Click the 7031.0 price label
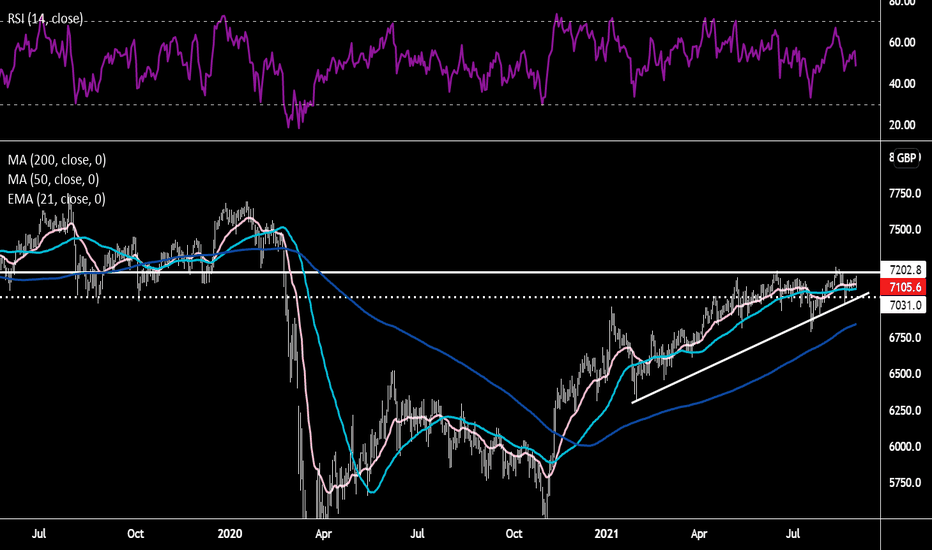932x550 pixels. [905, 306]
